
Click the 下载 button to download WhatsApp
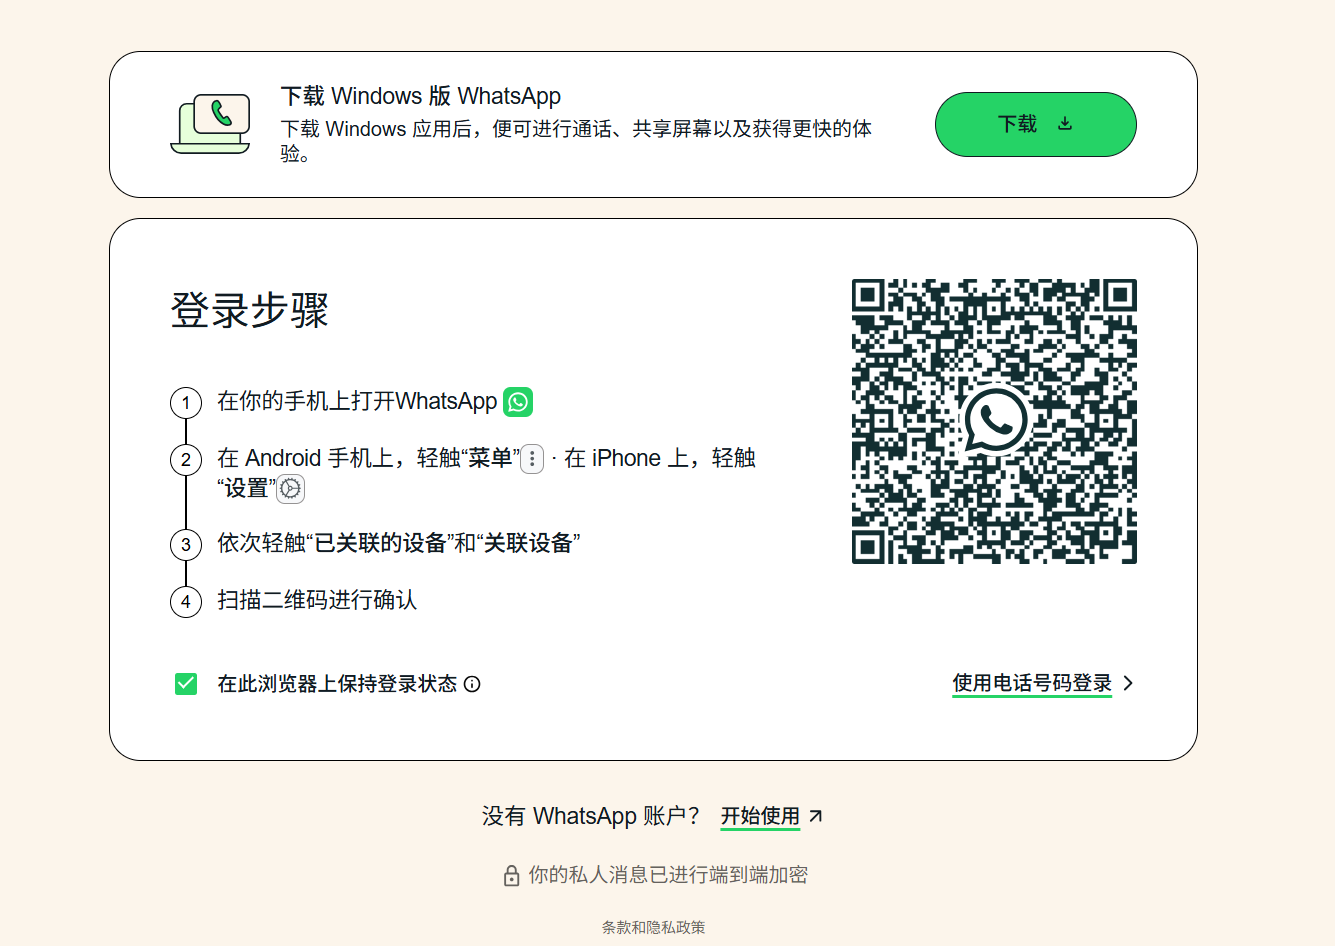point(1035,124)
